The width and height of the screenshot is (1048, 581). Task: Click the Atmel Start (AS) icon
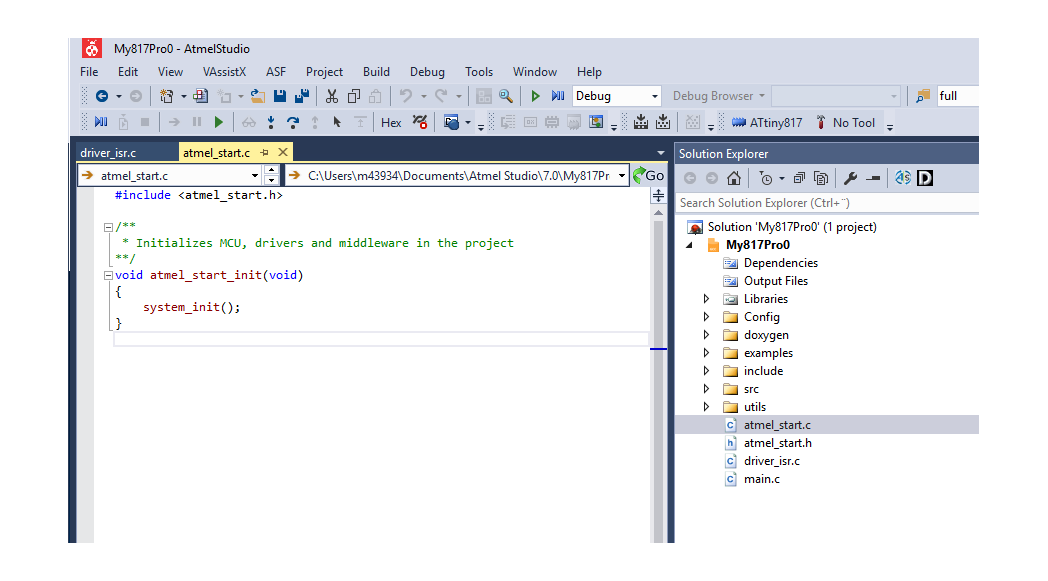coord(903,178)
